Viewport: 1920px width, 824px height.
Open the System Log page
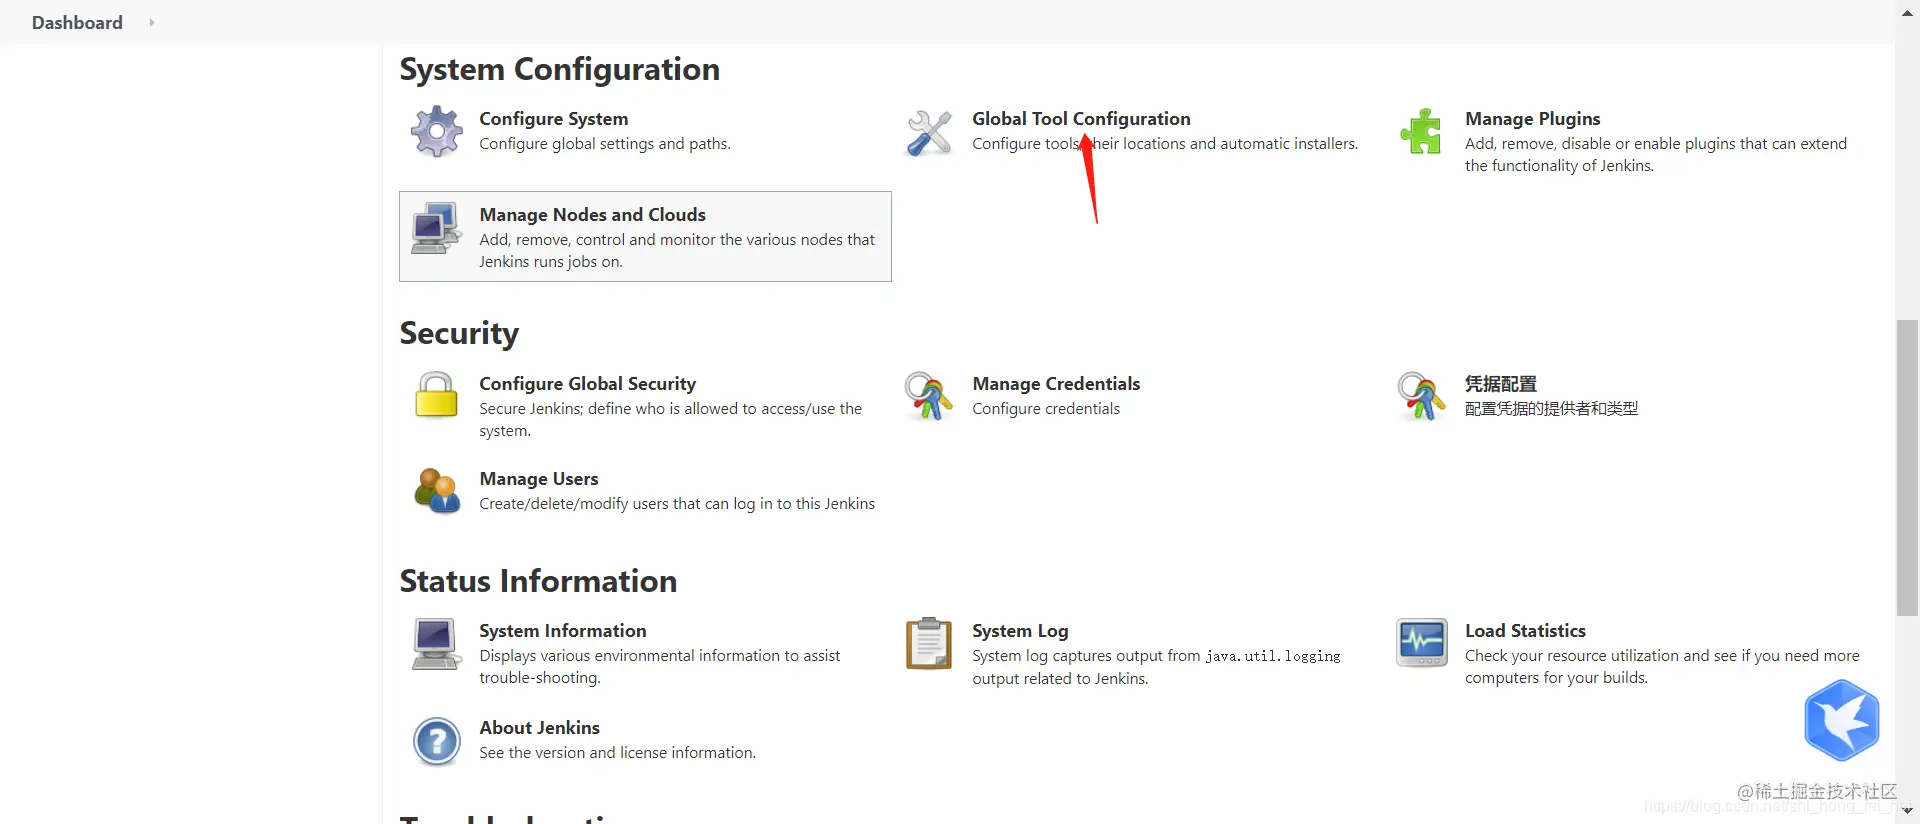tap(1020, 631)
